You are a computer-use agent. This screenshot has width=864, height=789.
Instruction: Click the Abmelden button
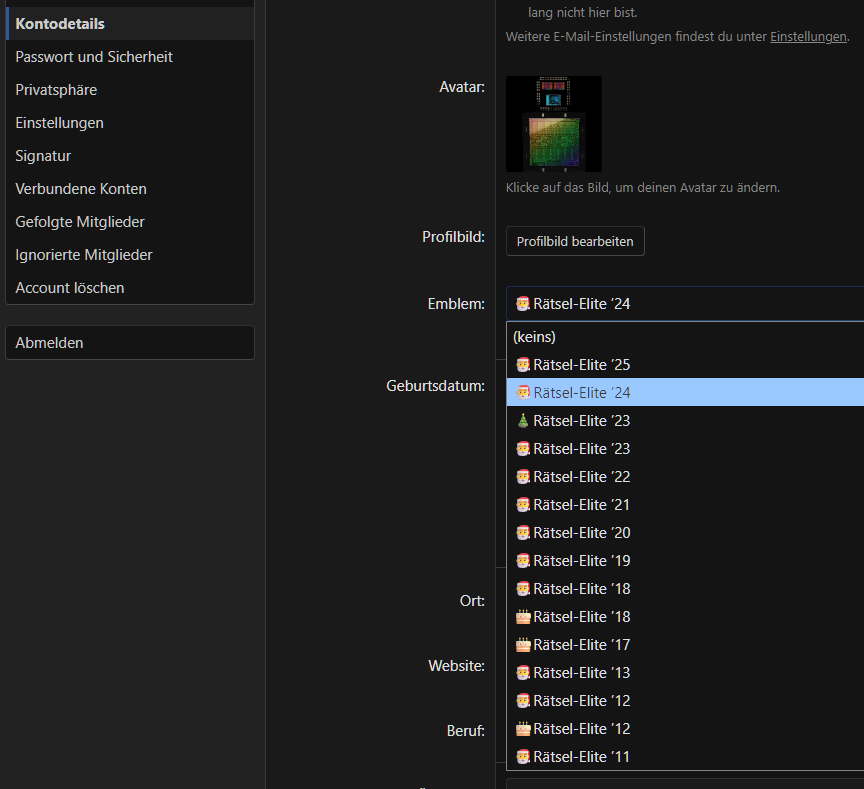pos(130,343)
